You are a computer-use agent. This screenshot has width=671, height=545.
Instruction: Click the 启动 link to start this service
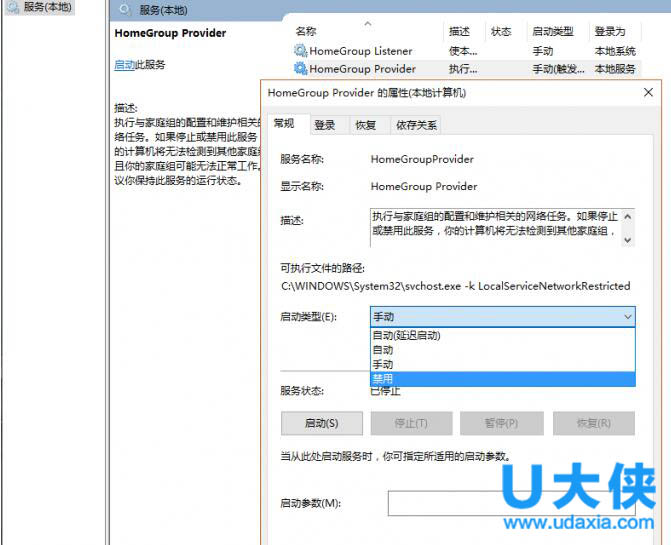coord(125,65)
